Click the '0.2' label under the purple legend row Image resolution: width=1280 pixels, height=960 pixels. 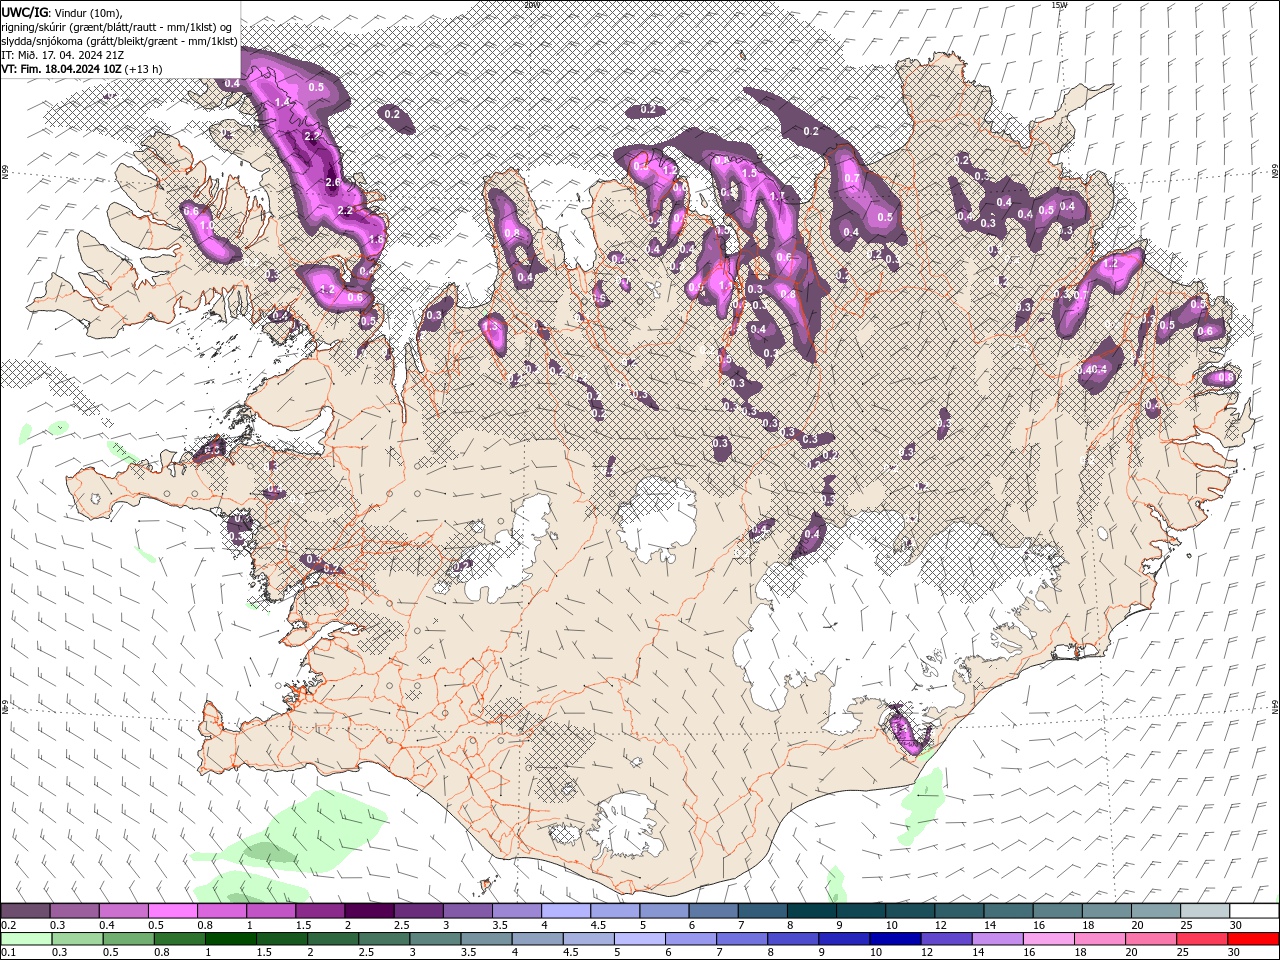coord(8,925)
